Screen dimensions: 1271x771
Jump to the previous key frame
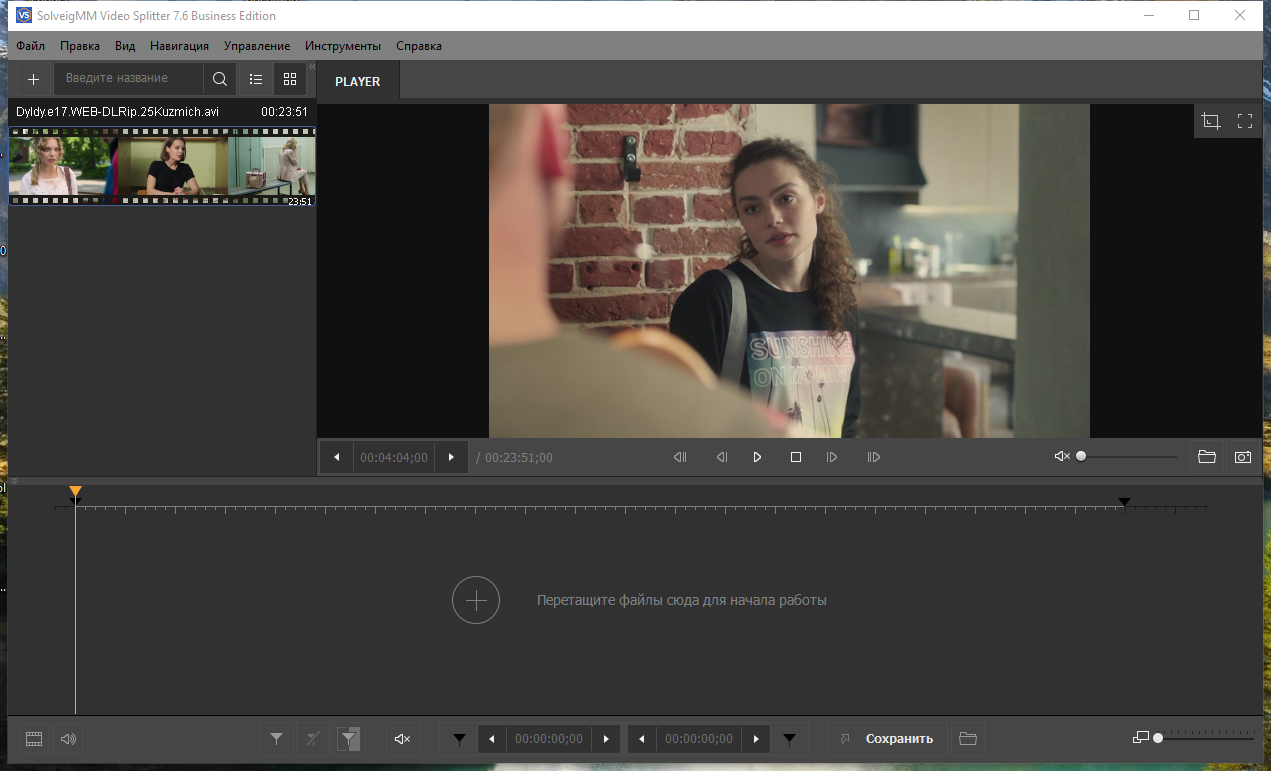click(x=680, y=457)
